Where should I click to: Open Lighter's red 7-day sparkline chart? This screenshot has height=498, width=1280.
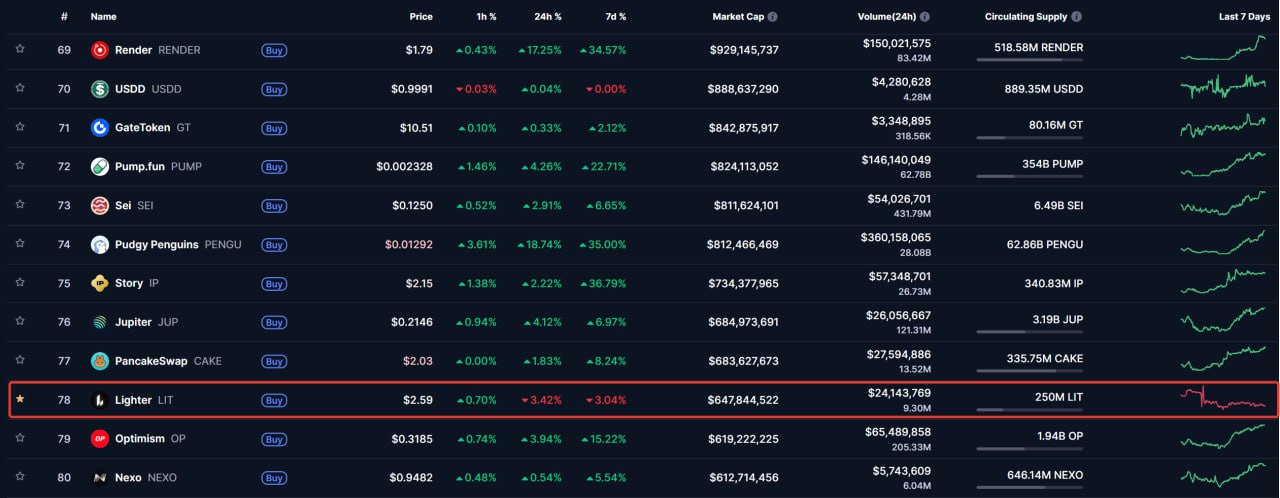[1222, 399]
